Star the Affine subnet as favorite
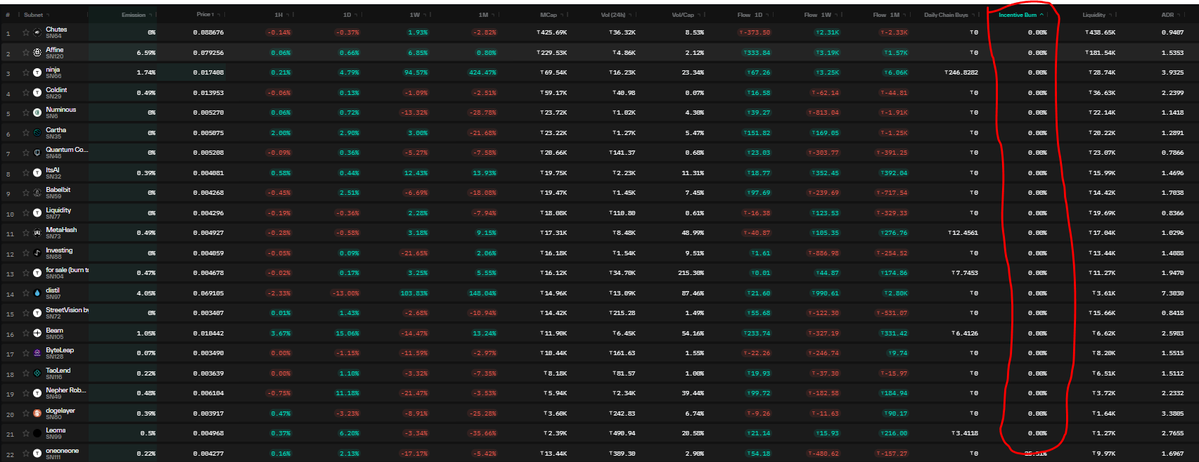 [26, 52]
